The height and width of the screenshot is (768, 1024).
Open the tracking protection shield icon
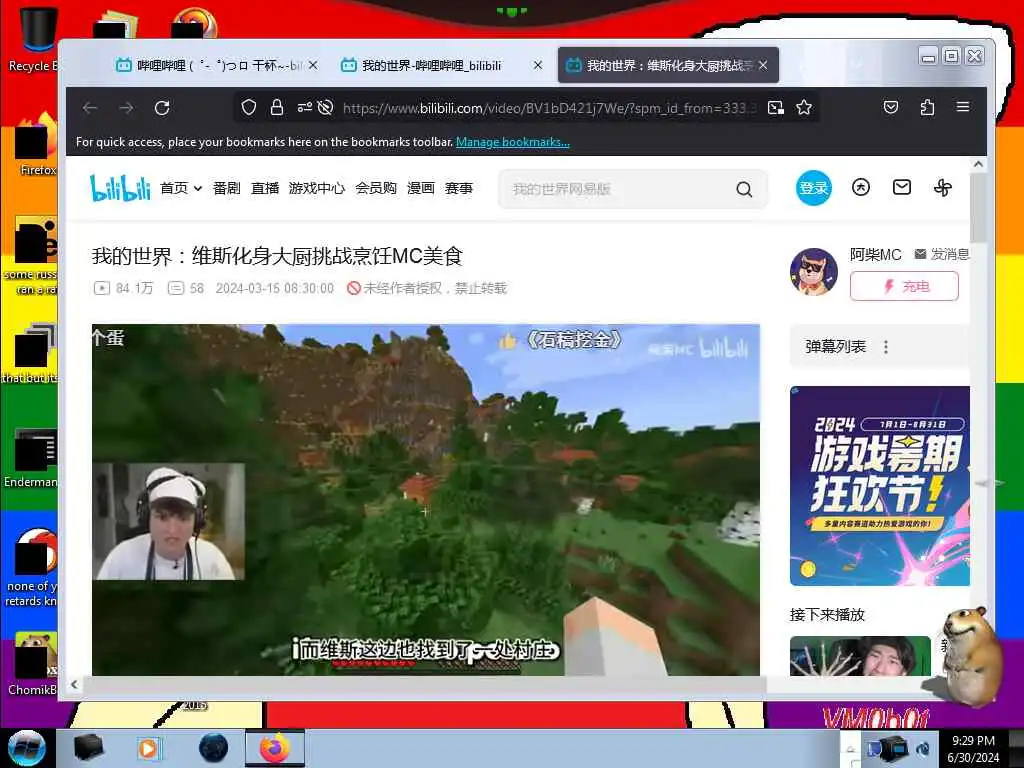(x=248, y=108)
